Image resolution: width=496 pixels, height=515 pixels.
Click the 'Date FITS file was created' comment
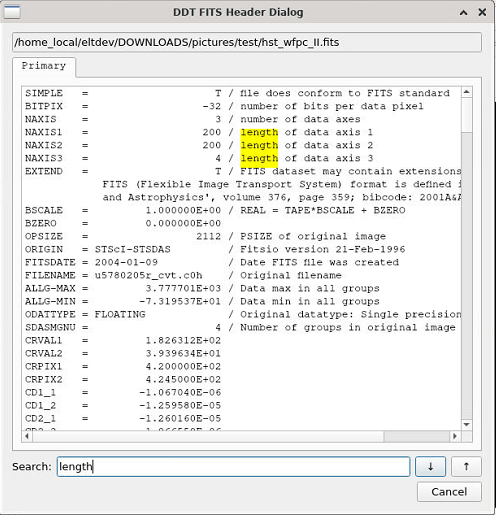tap(320, 262)
